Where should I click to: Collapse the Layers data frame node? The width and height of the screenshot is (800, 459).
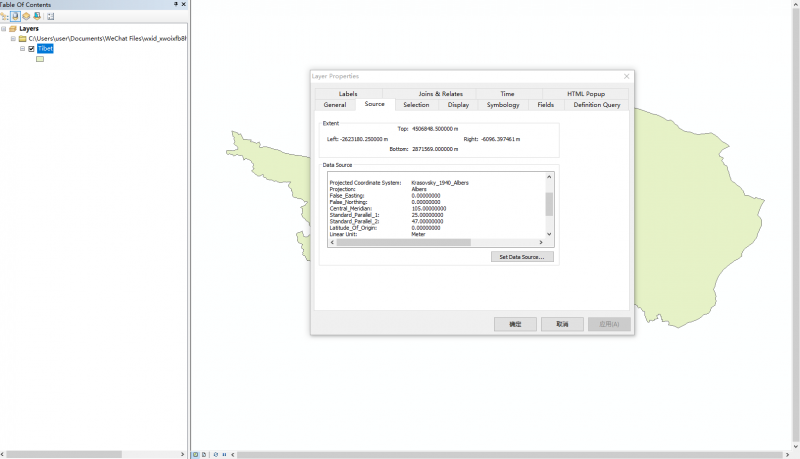click(4, 29)
